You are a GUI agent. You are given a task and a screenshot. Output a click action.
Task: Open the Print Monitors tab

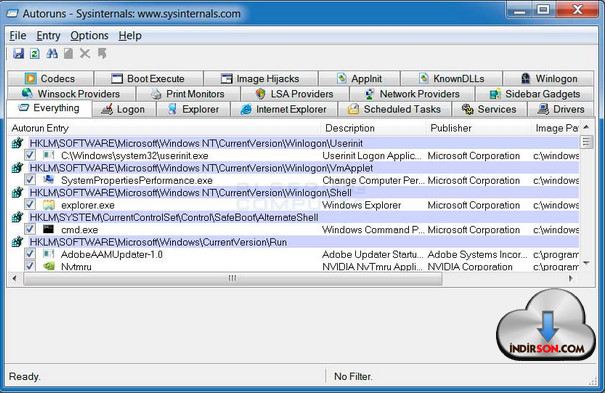188,94
